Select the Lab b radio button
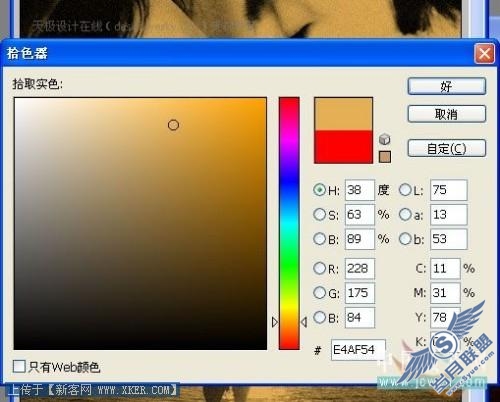The width and height of the screenshot is (500, 402). [x=405, y=239]
